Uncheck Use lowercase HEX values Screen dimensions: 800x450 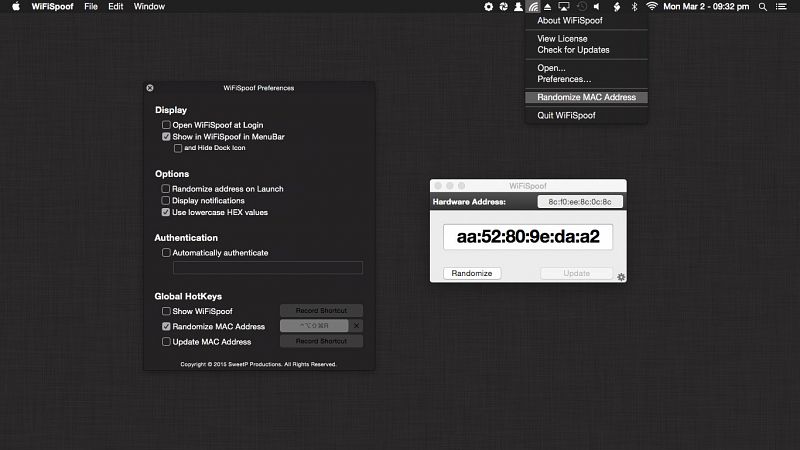pyautogui.click(x=166, y=212)
